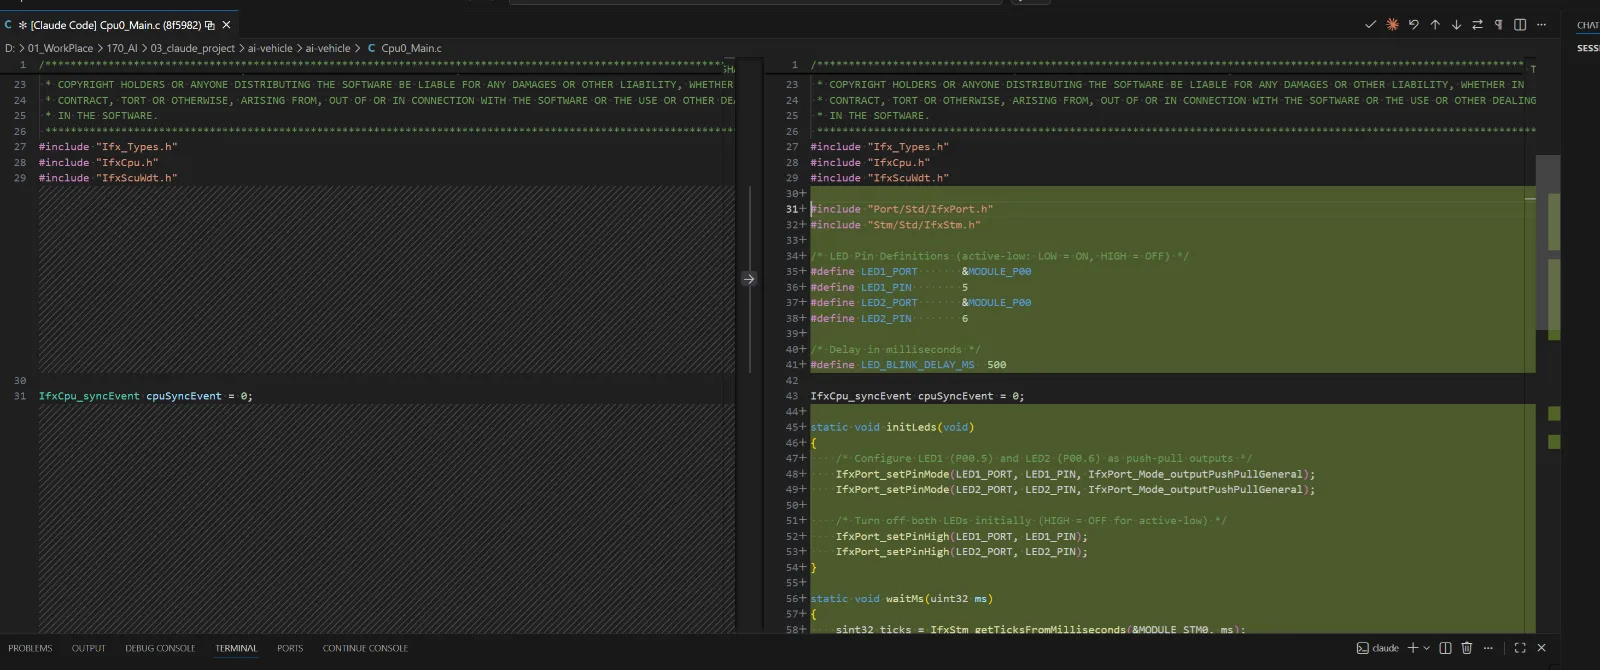
Task: Switch to the PROBLEMS panel tab
Action: point(30,648)
